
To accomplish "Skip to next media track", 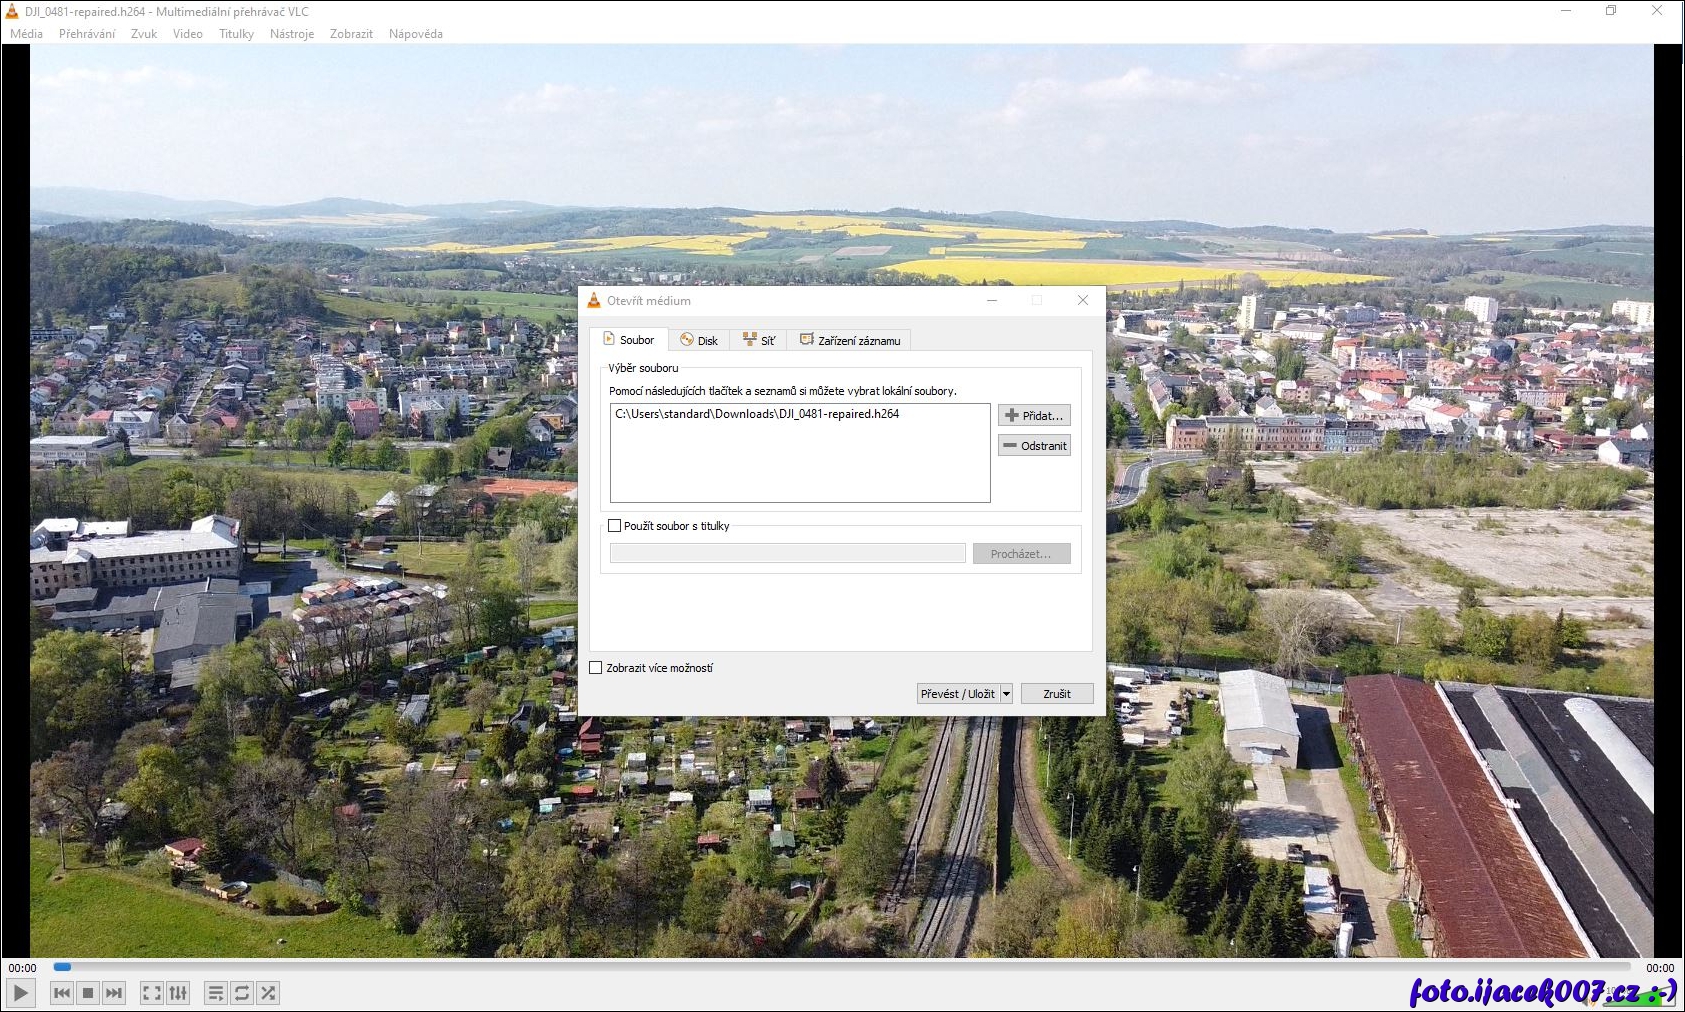I will [114, 993].
